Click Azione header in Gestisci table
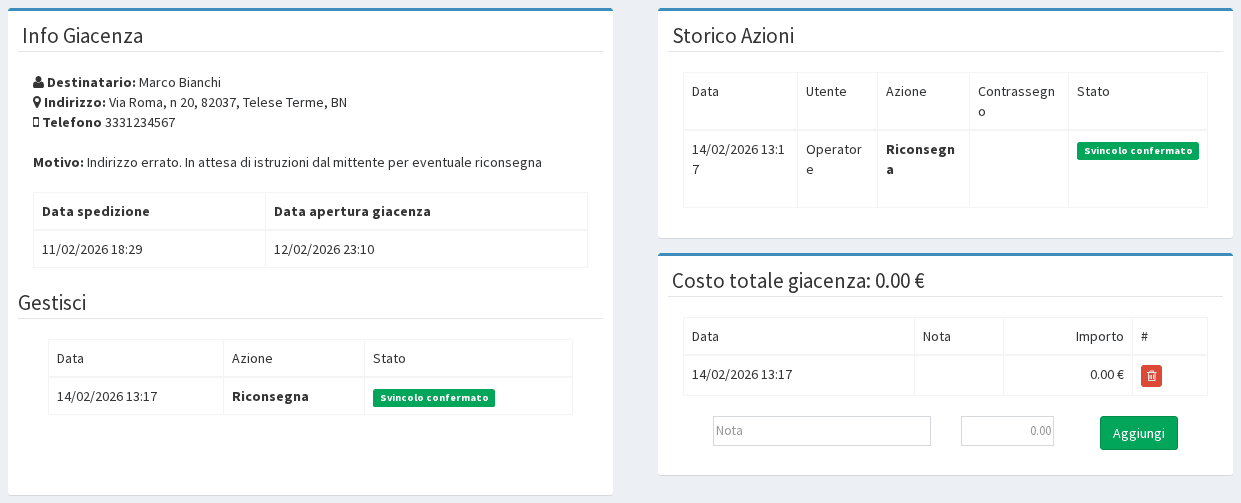The image size is (1241, 503). (x=252, y=358)
